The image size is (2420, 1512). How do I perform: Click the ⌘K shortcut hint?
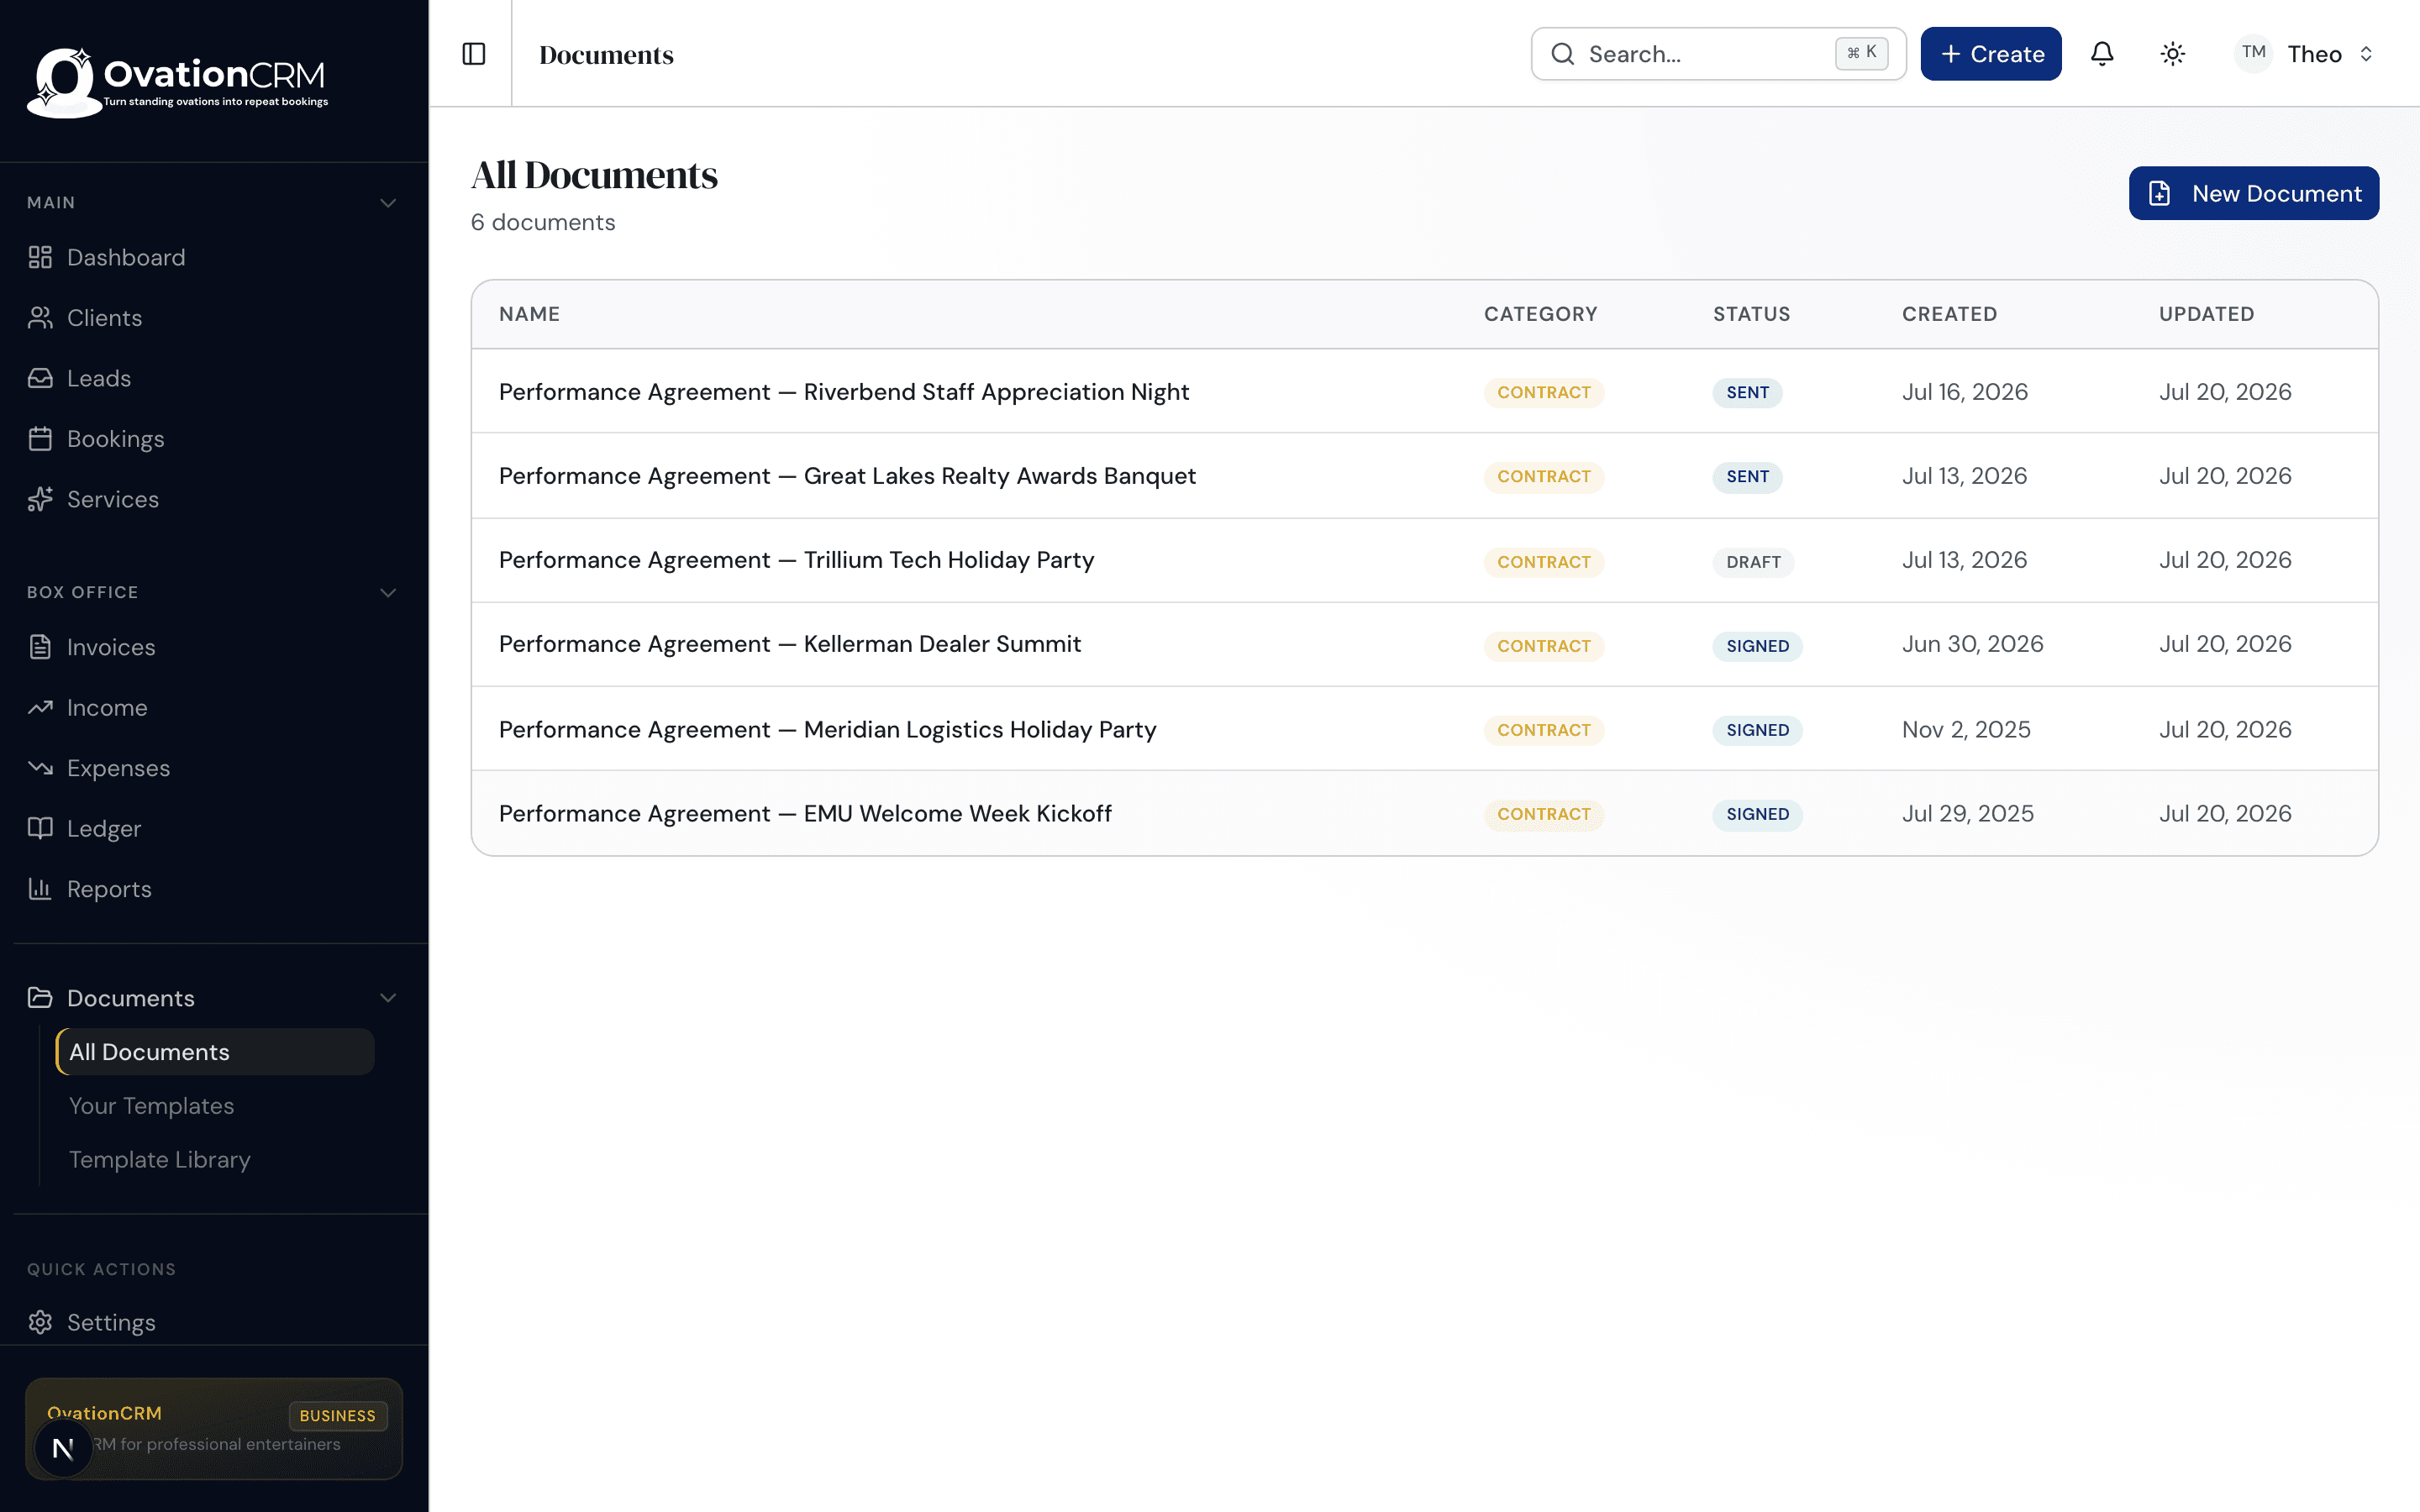1862,53
